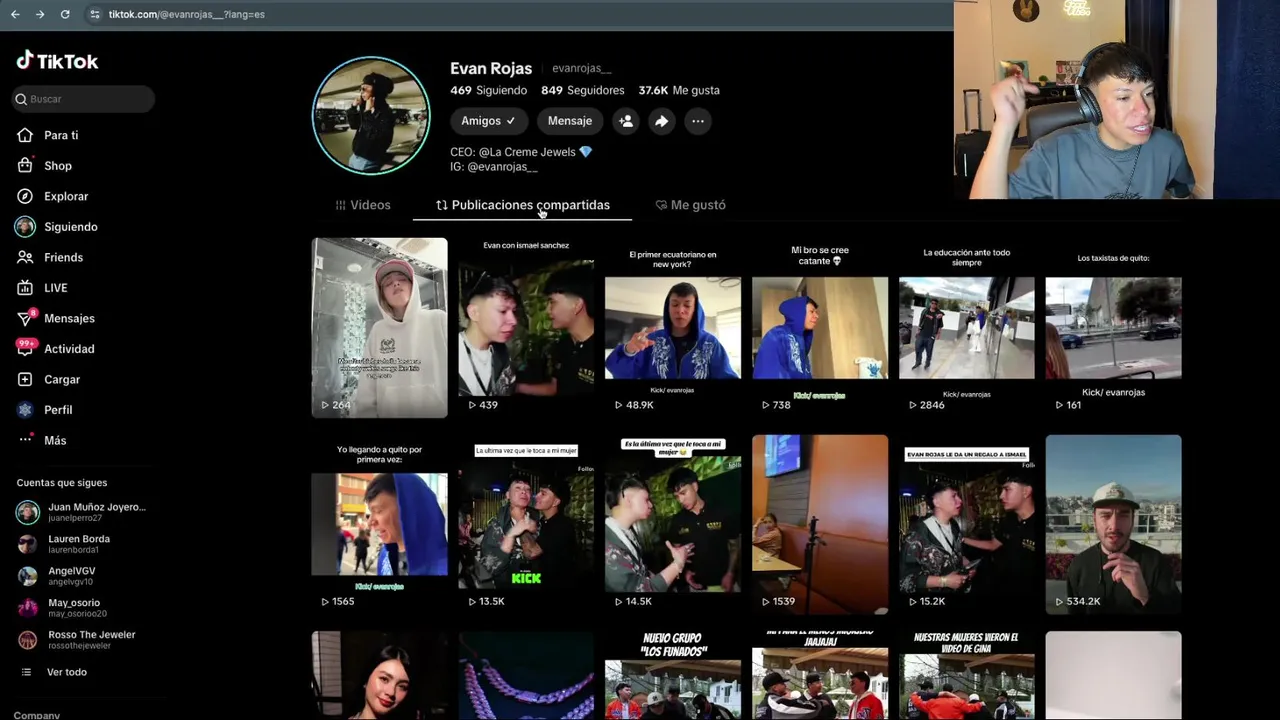This screenshot has width=1280, height=720.
Task: Open the Siguiendo avatar icon
Action: 25,227
